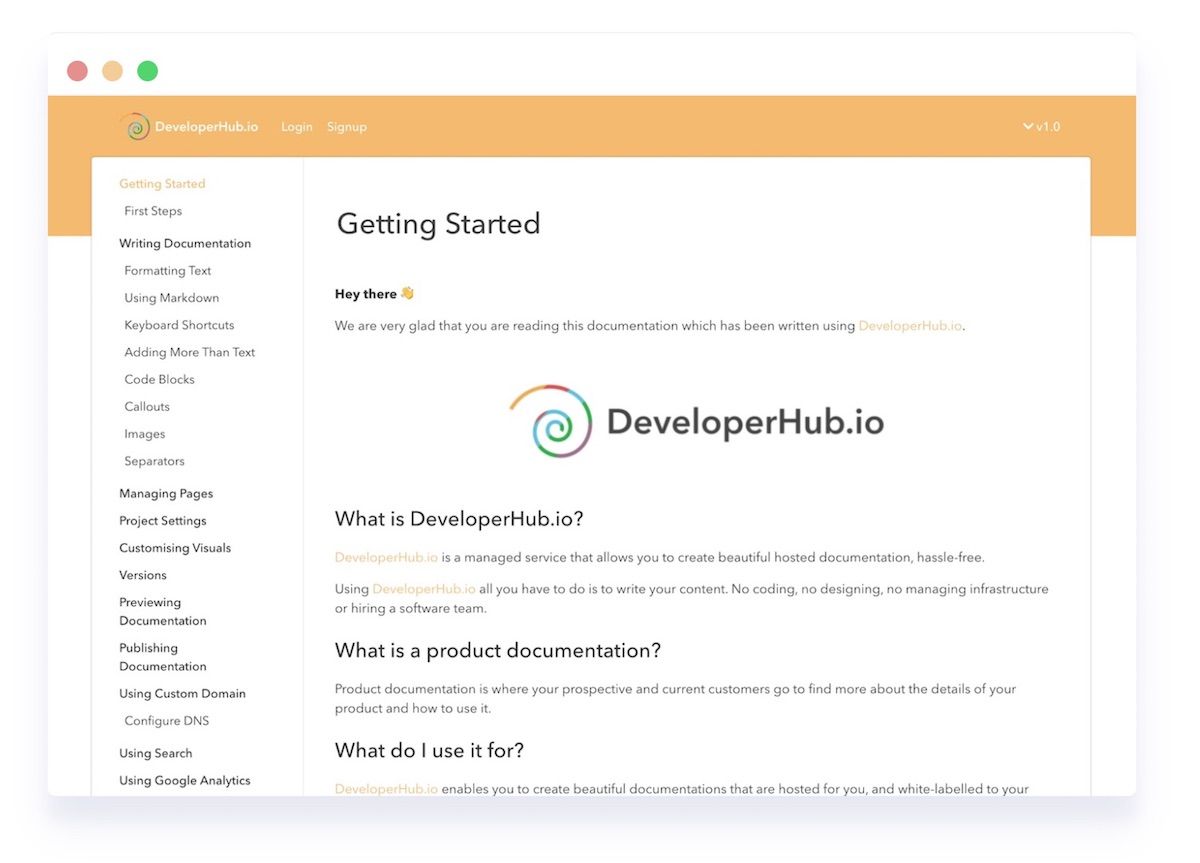This screenshot has height=863, width=1200.
Task: Click the 'Hey there' greeting text
Action: click(x=366, y=294)
